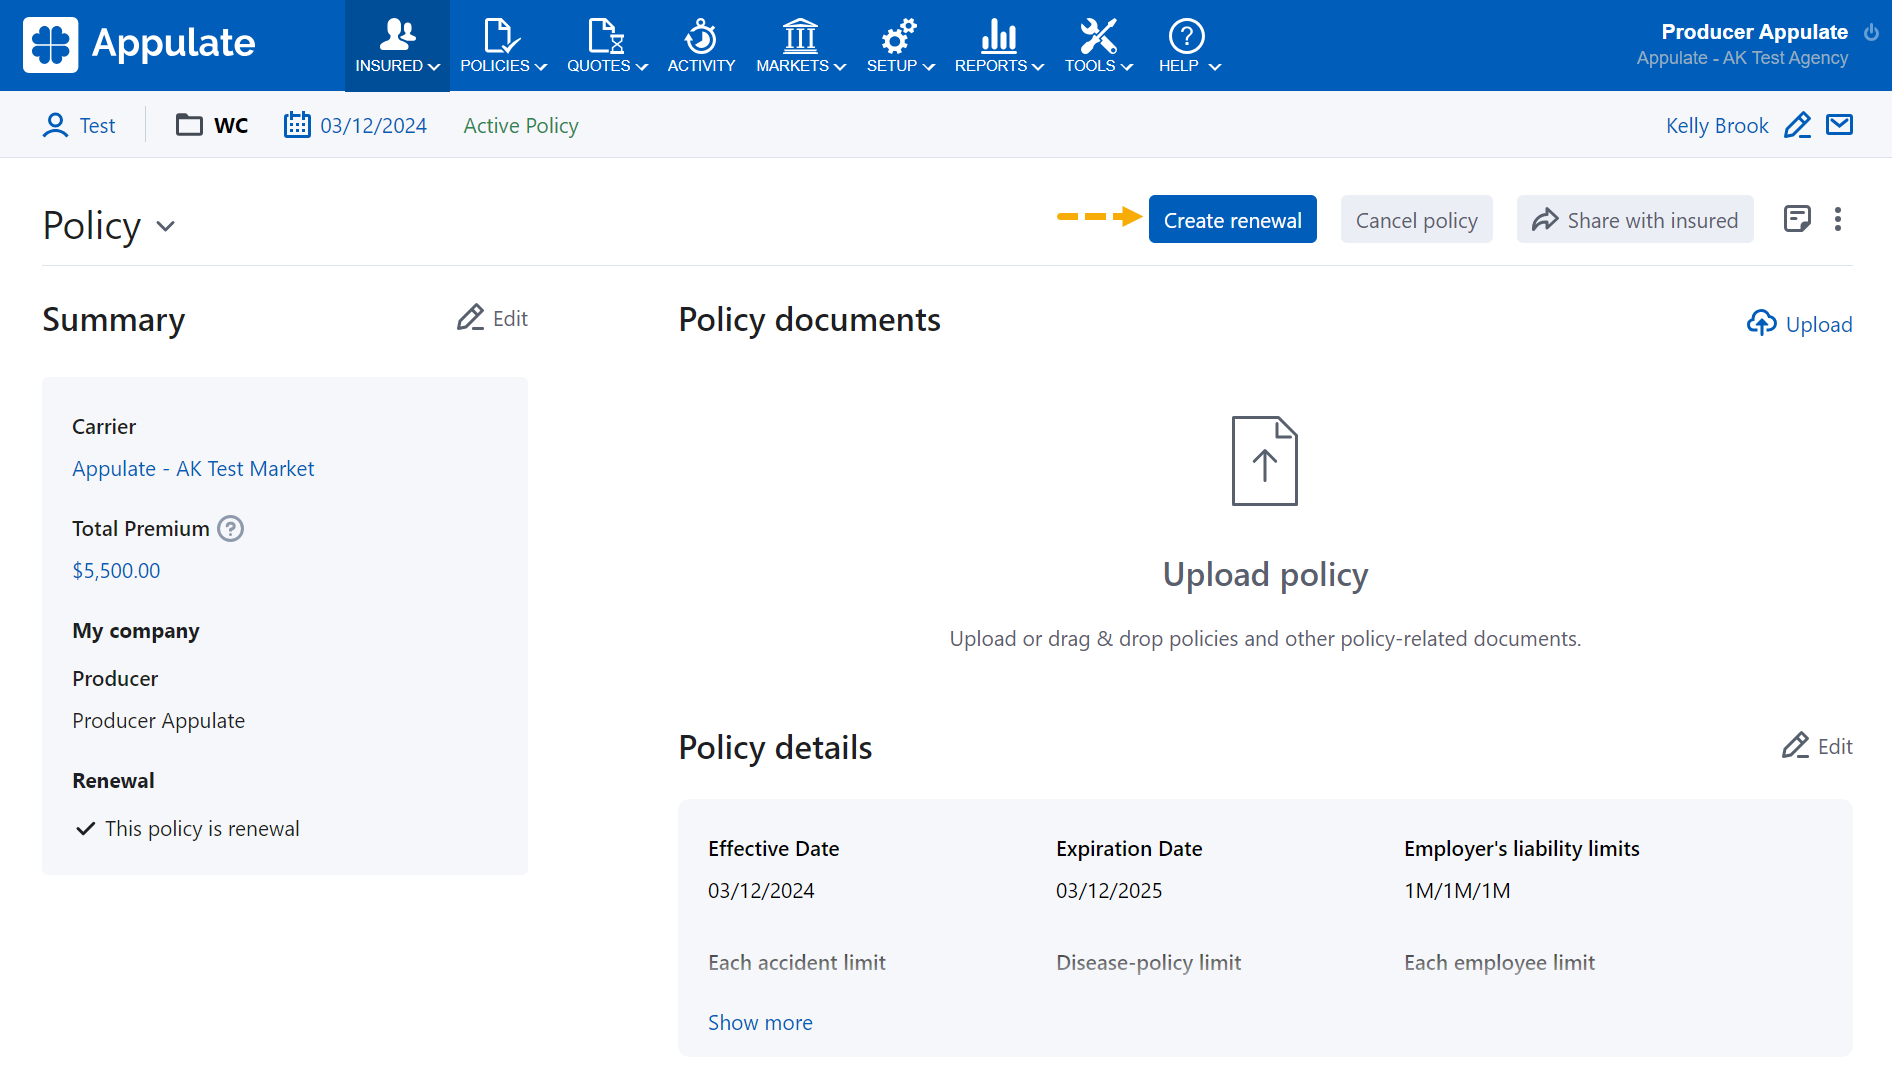
Task: Click the Appulate clover logo icon
Action: 50,45
